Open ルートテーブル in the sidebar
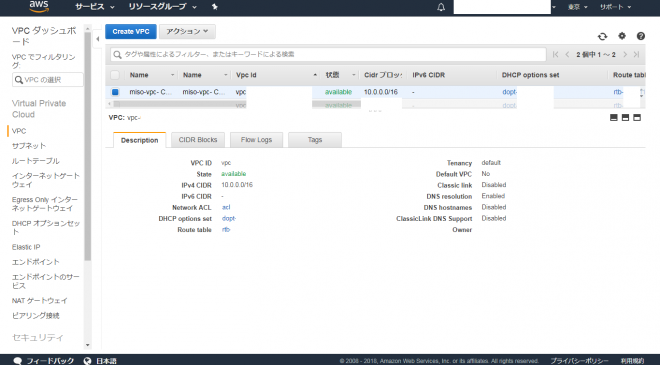The height and width of the screenshot is (365, 660). click(x=35, y=161)
